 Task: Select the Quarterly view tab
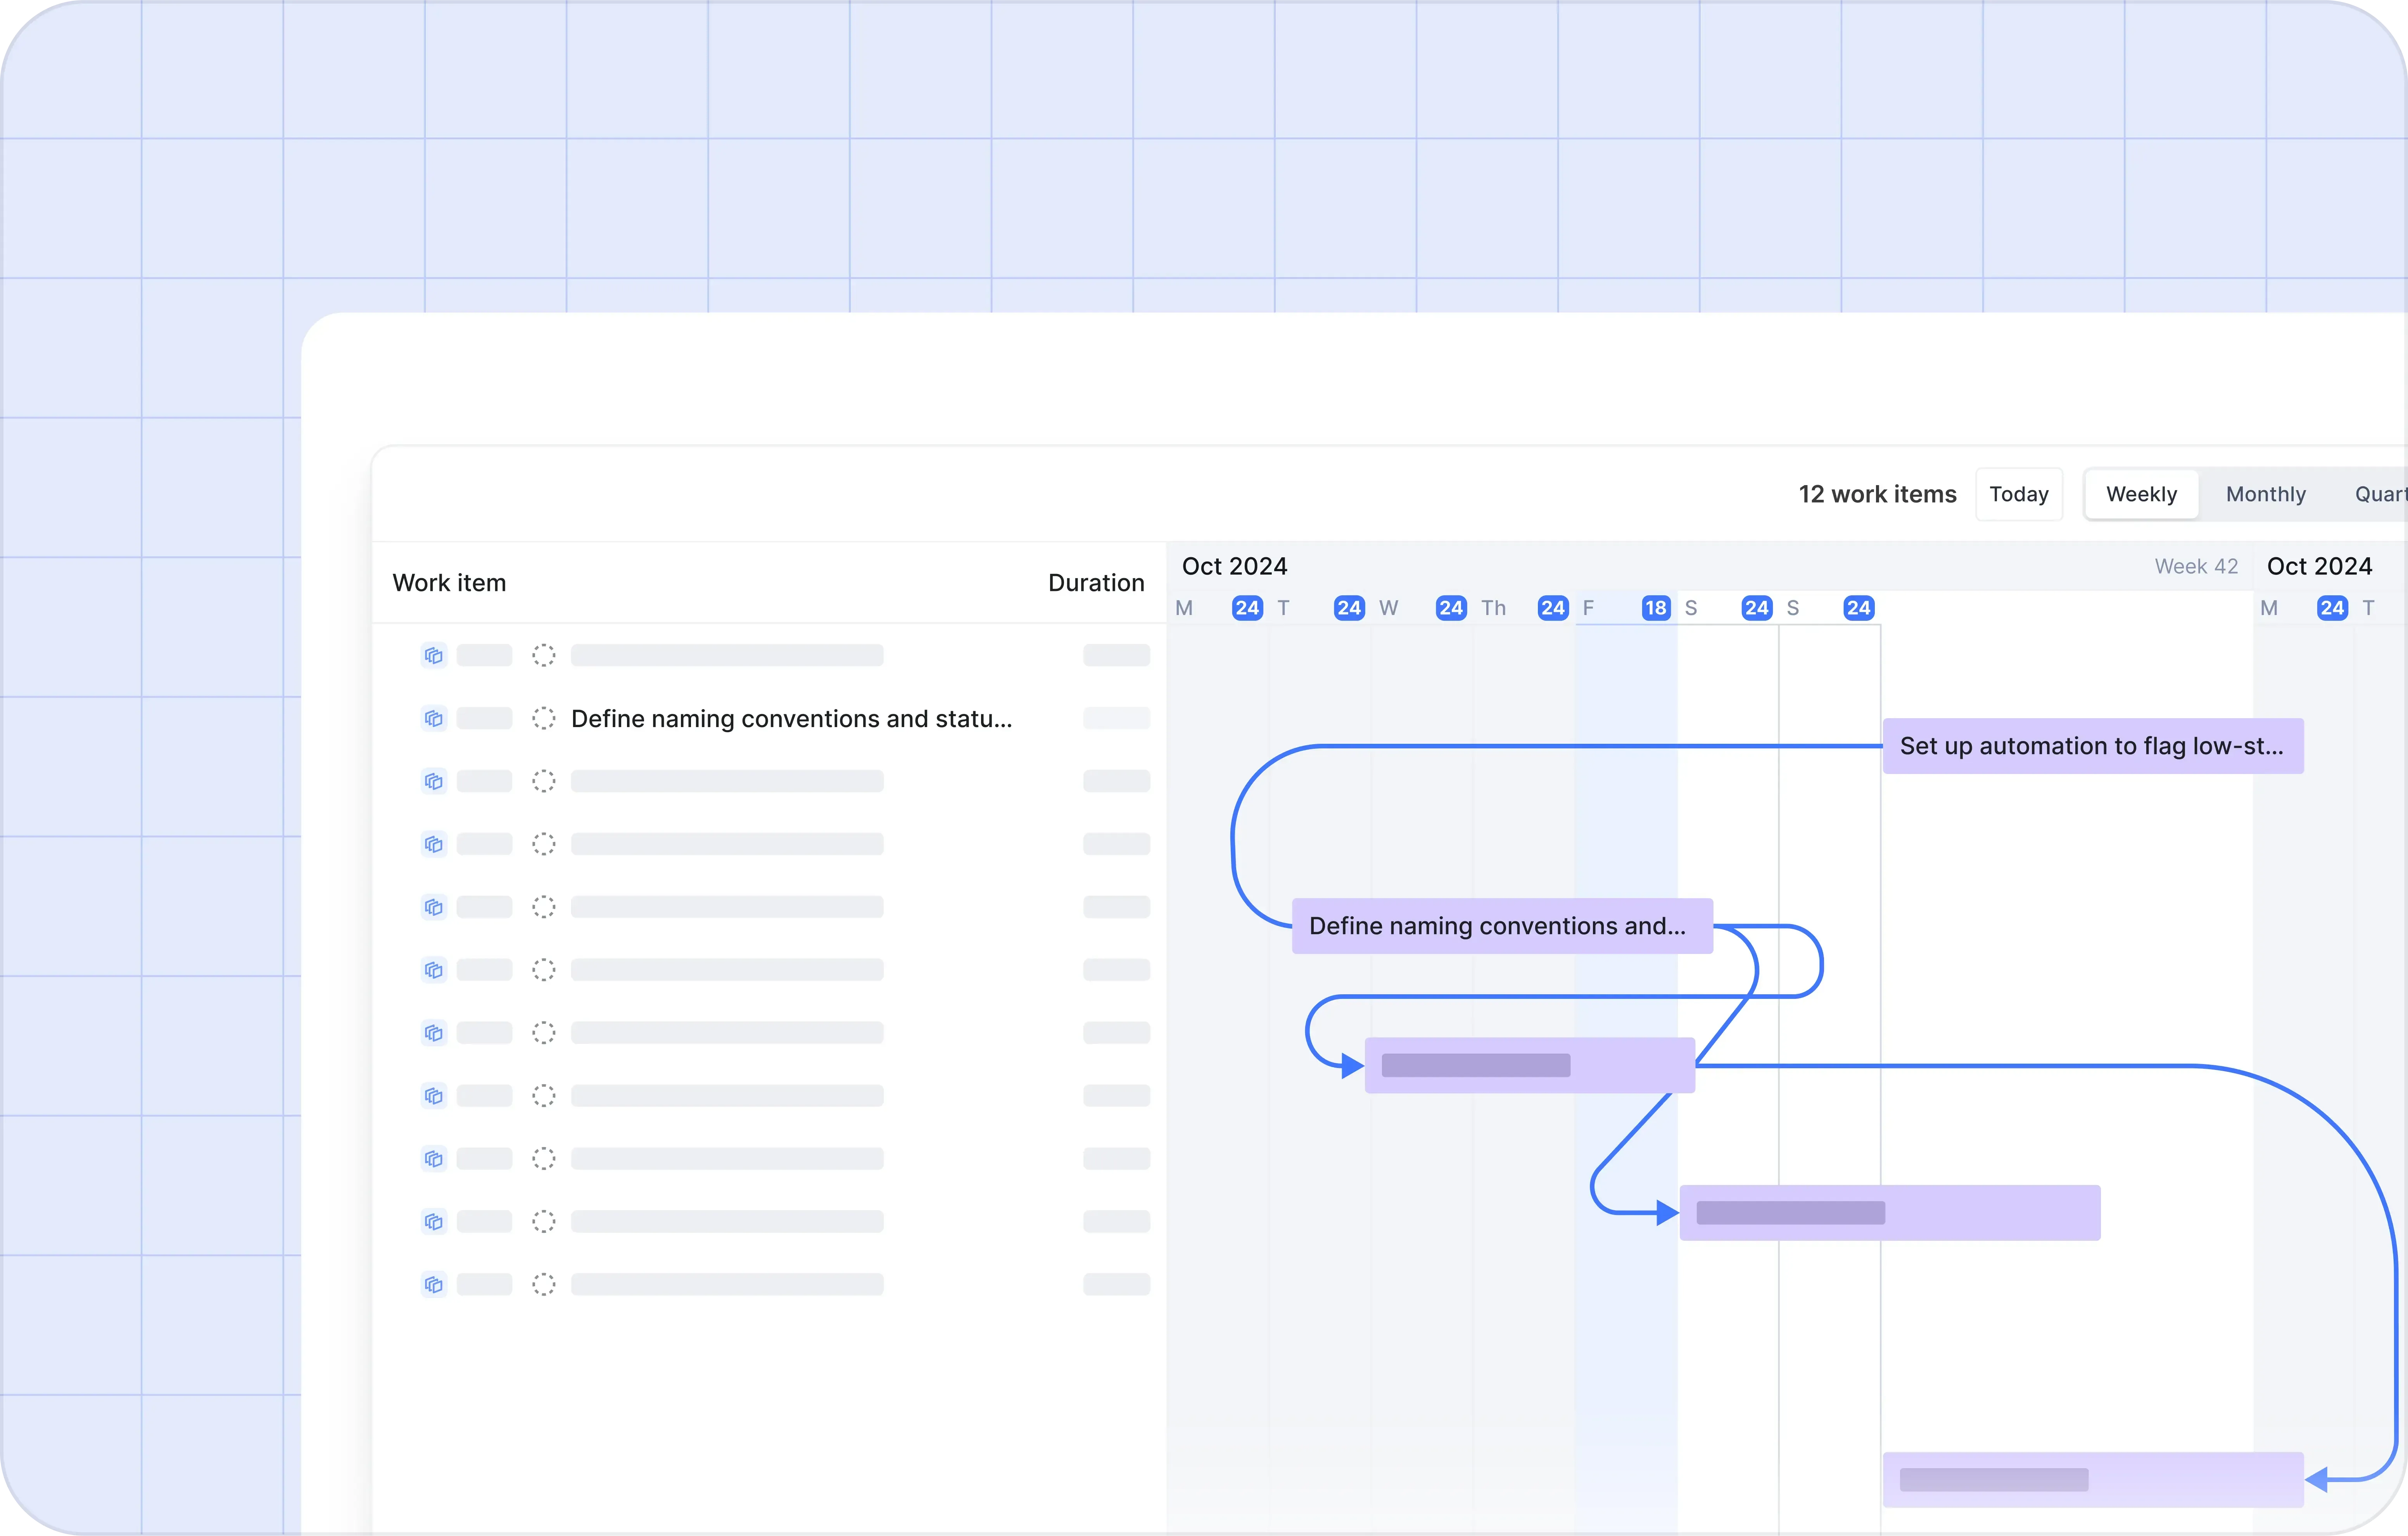(2380, 494)
